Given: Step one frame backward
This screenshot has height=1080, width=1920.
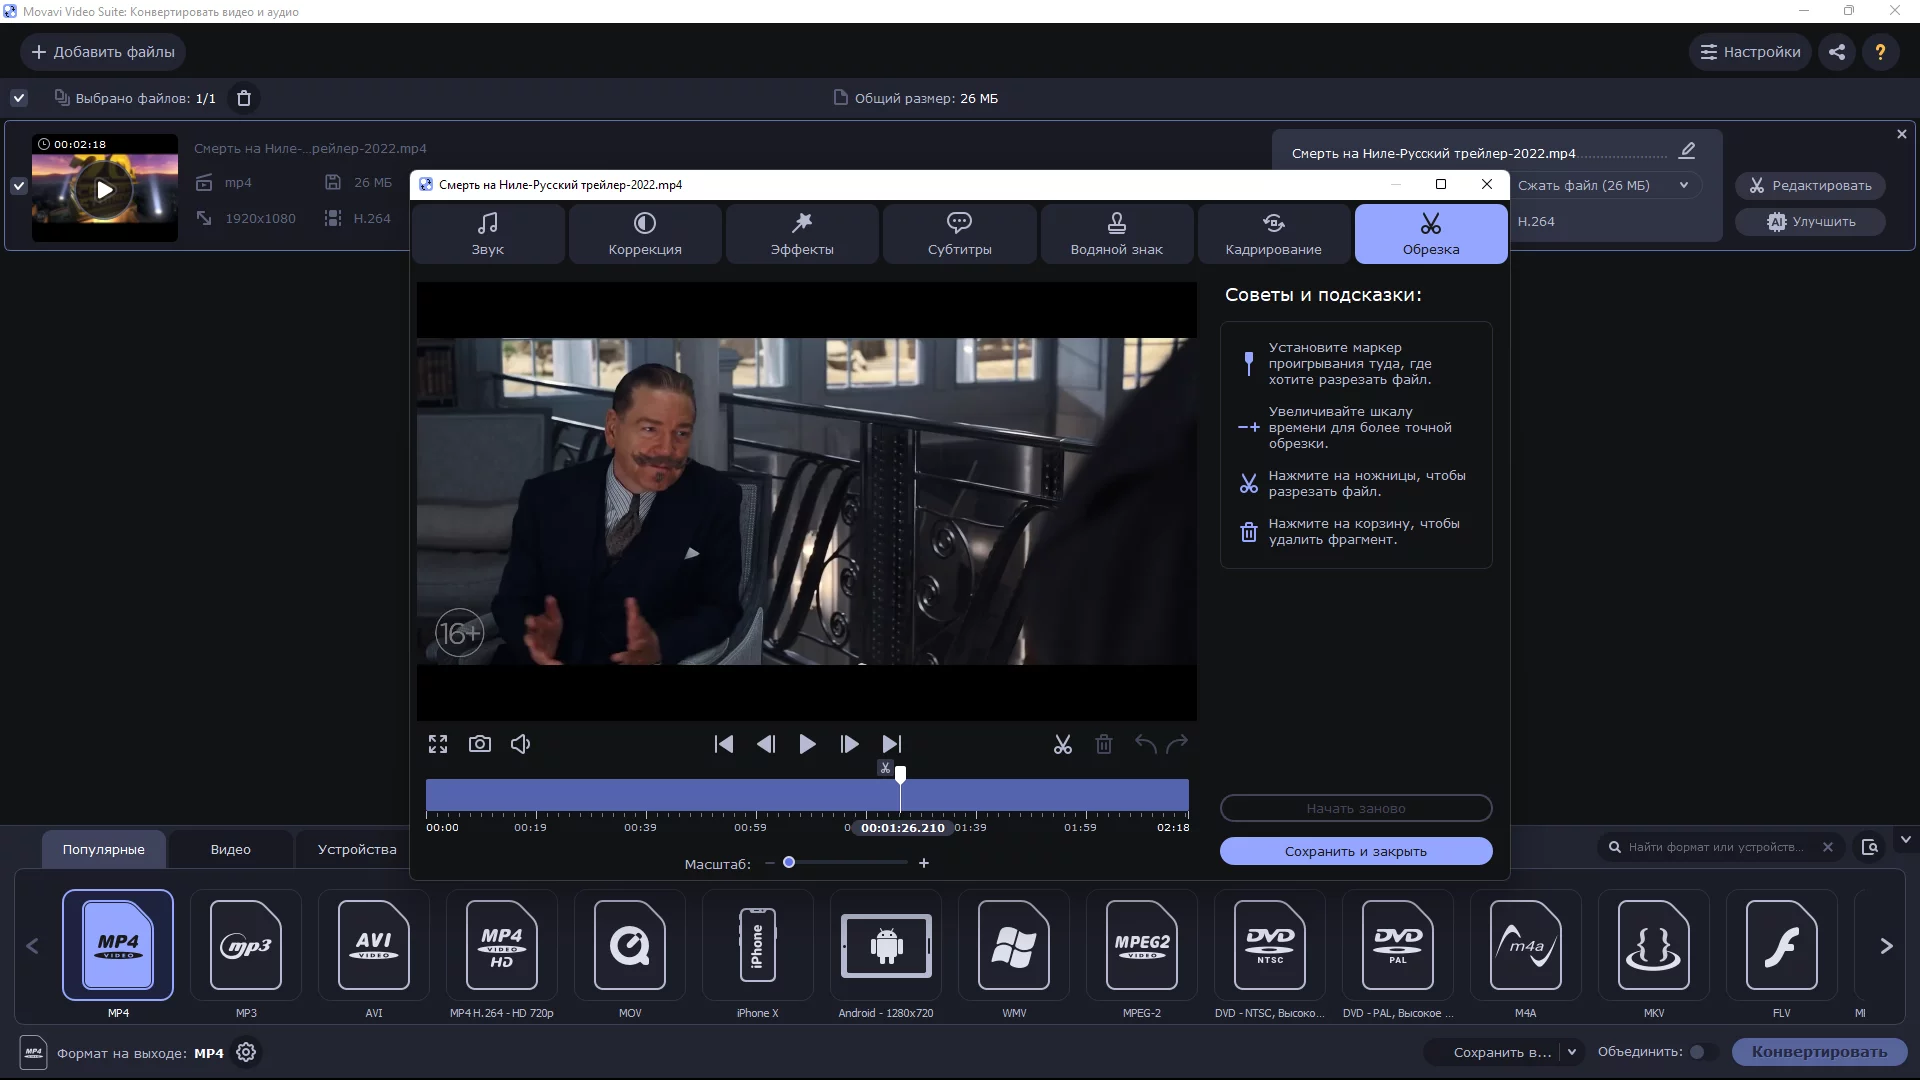Looking at the screenshot, I should coord(766,744).
